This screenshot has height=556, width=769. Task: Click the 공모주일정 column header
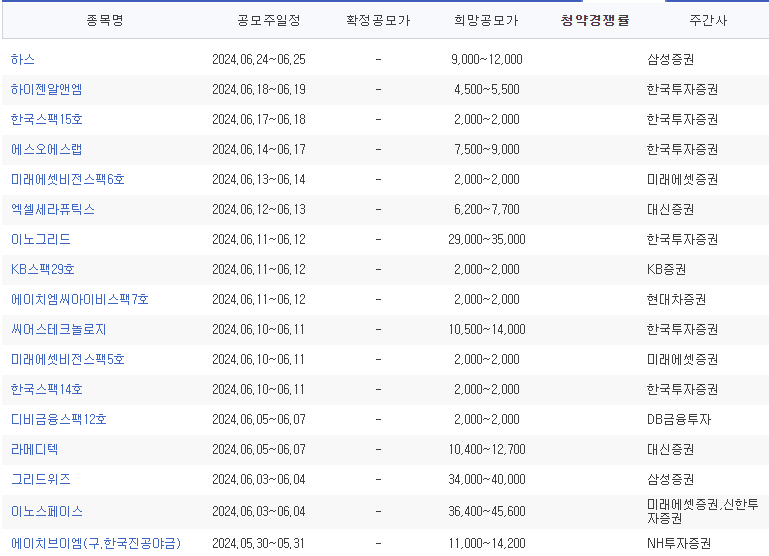(x=269, y=20)
